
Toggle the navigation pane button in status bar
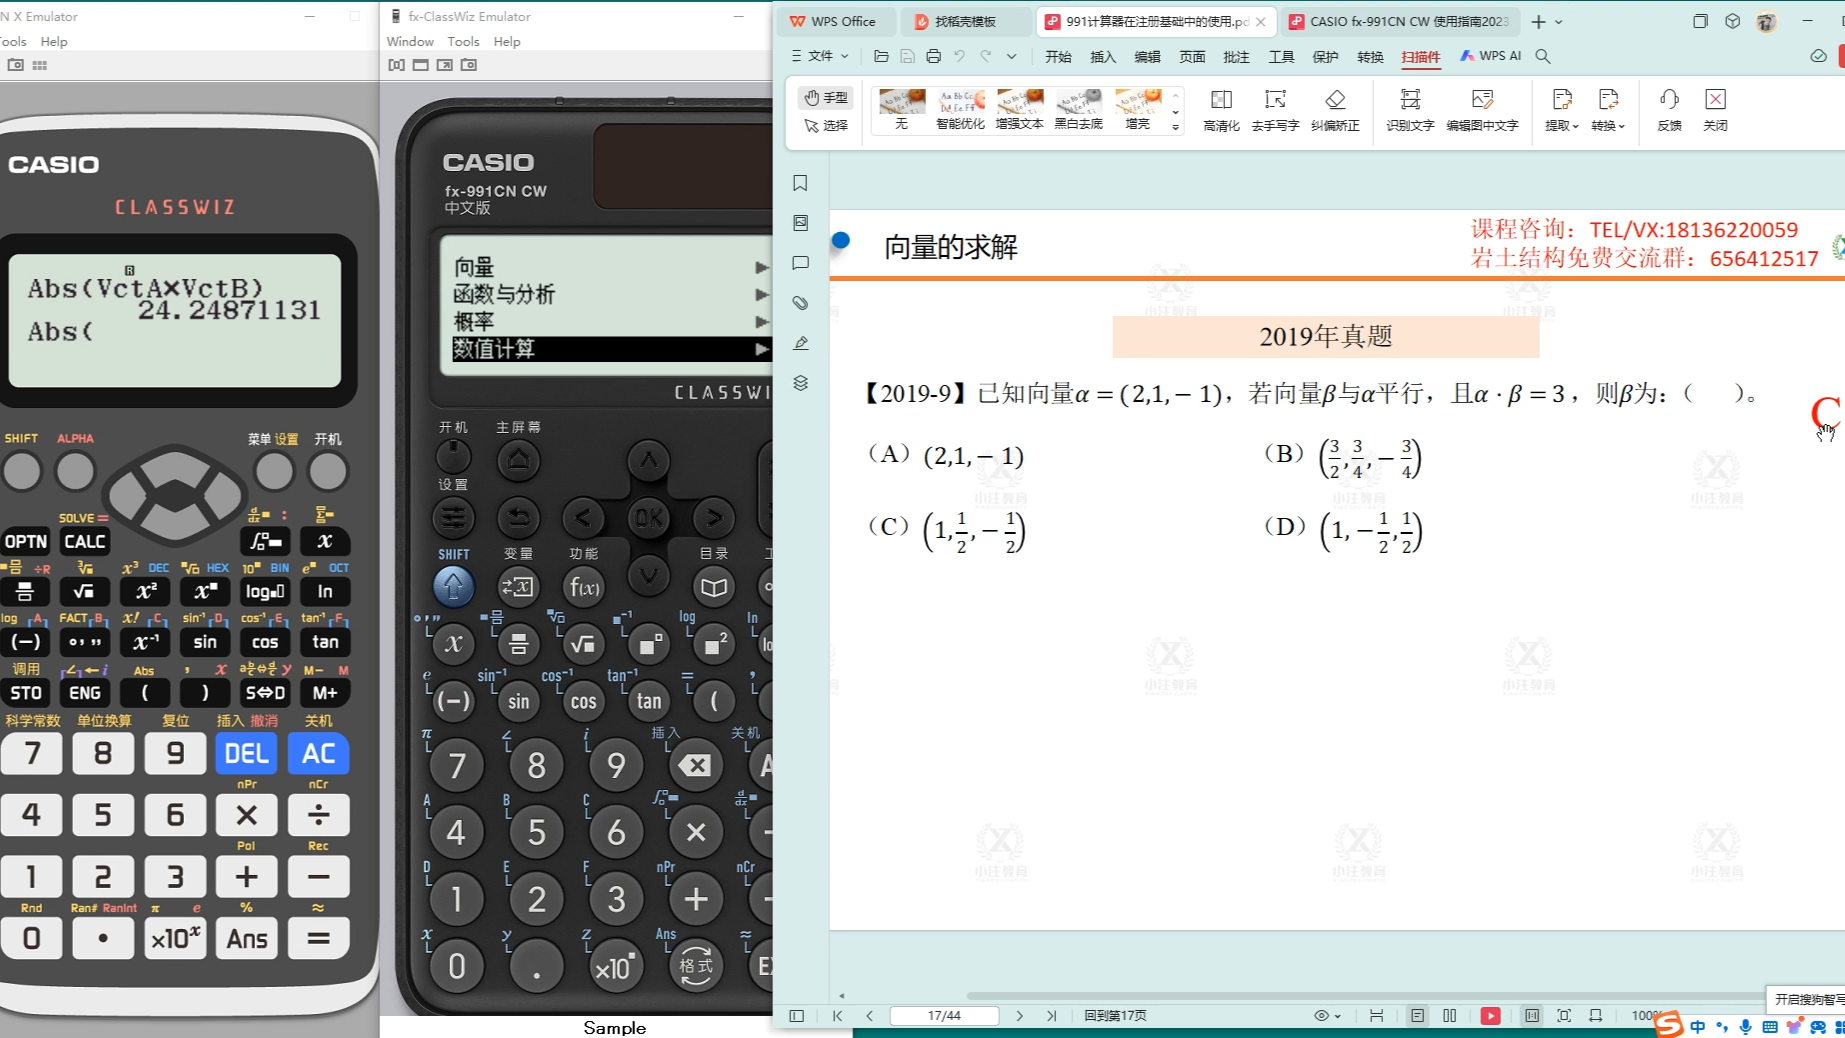[x=796, y=1015]
